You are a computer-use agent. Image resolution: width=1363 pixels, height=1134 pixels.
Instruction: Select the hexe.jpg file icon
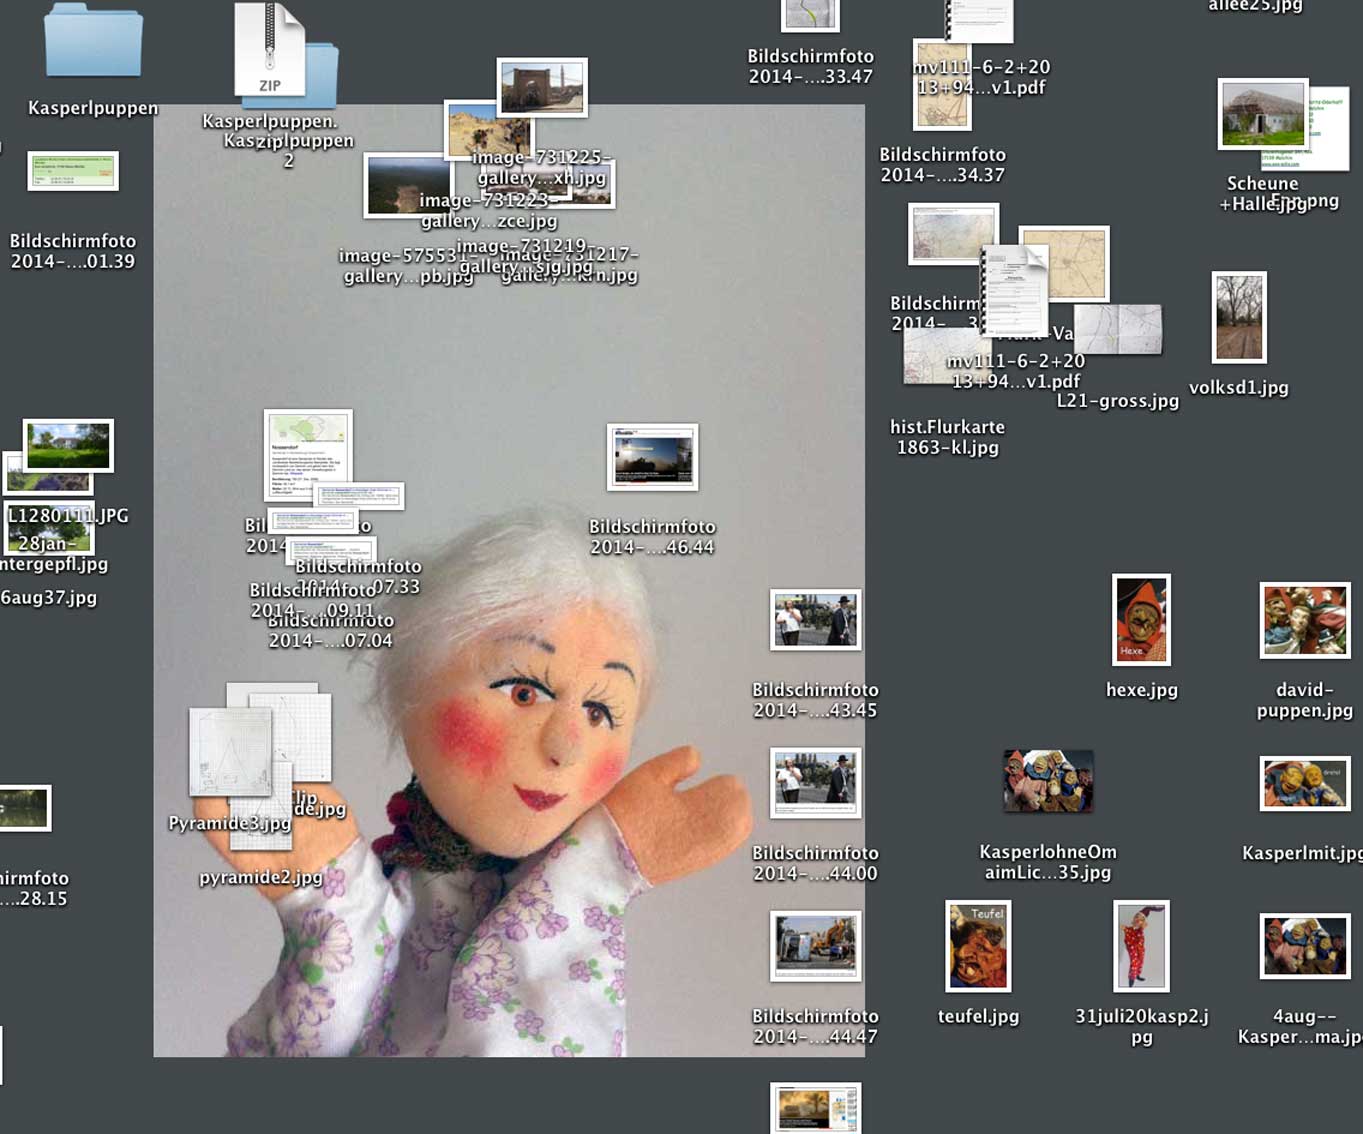click(x=1141, y=620)
